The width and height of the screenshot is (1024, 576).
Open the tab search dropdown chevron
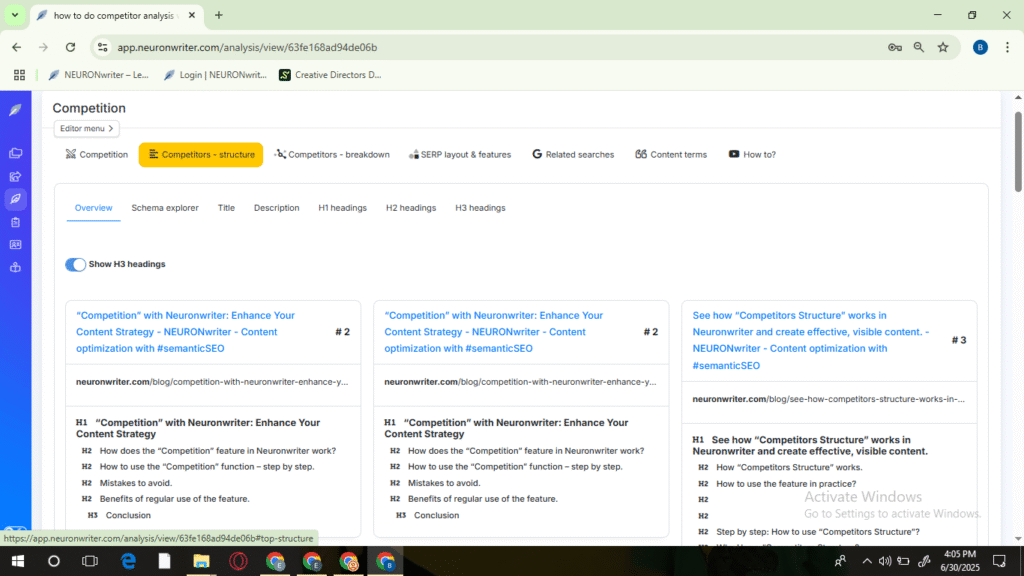[14, 15]
